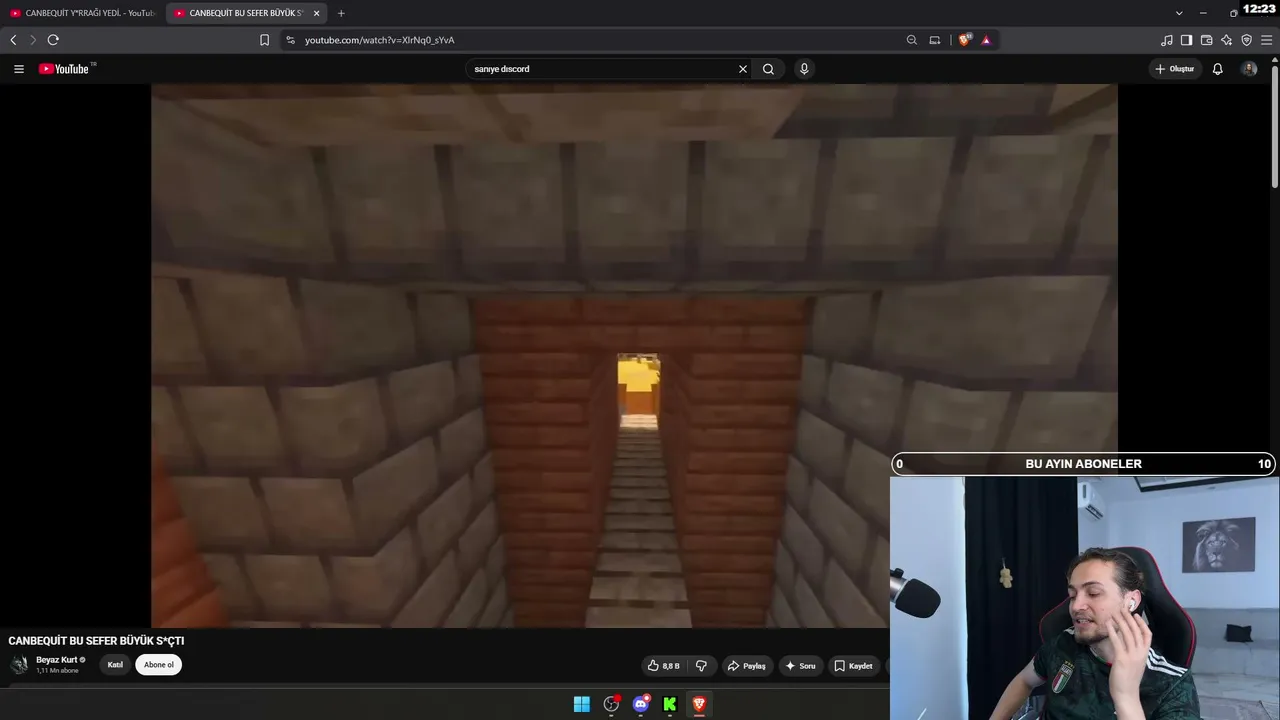Open the Brave Wallet icon
The height and width of the screenshot is (720, 1280).
pyautogui.click(x=1206, y=40)
